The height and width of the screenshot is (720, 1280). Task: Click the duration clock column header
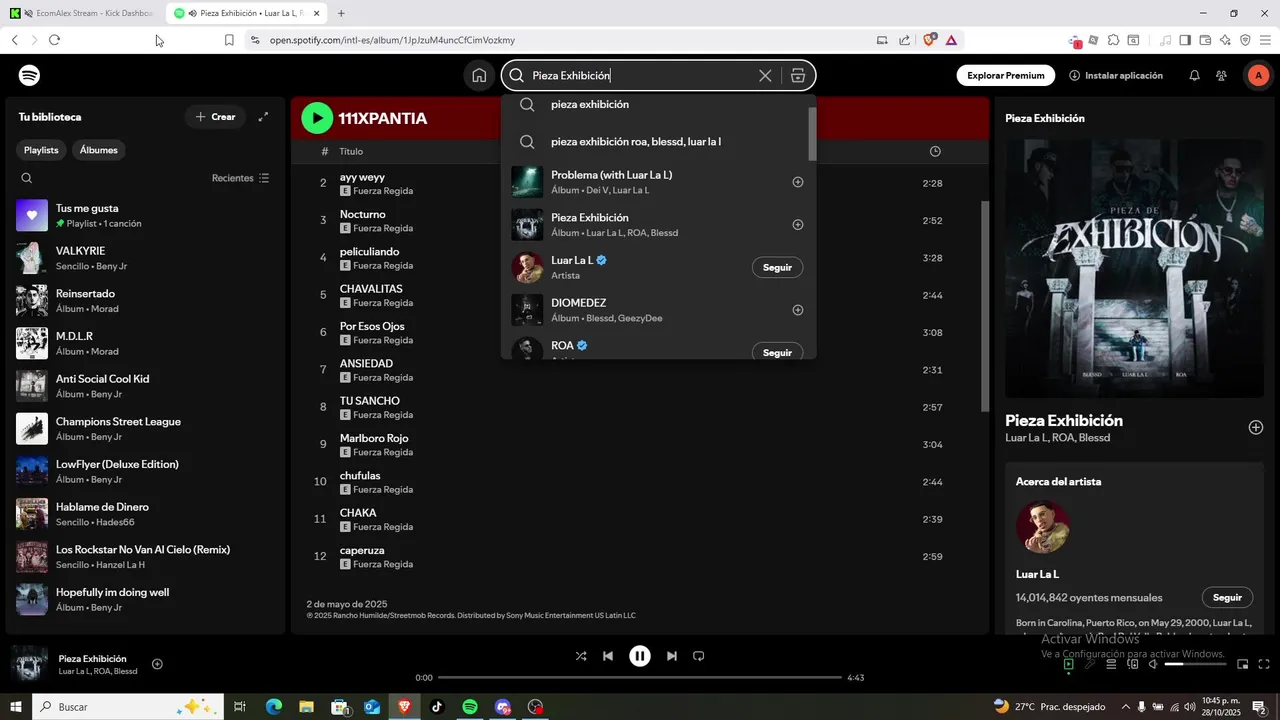tap(935, 151)
